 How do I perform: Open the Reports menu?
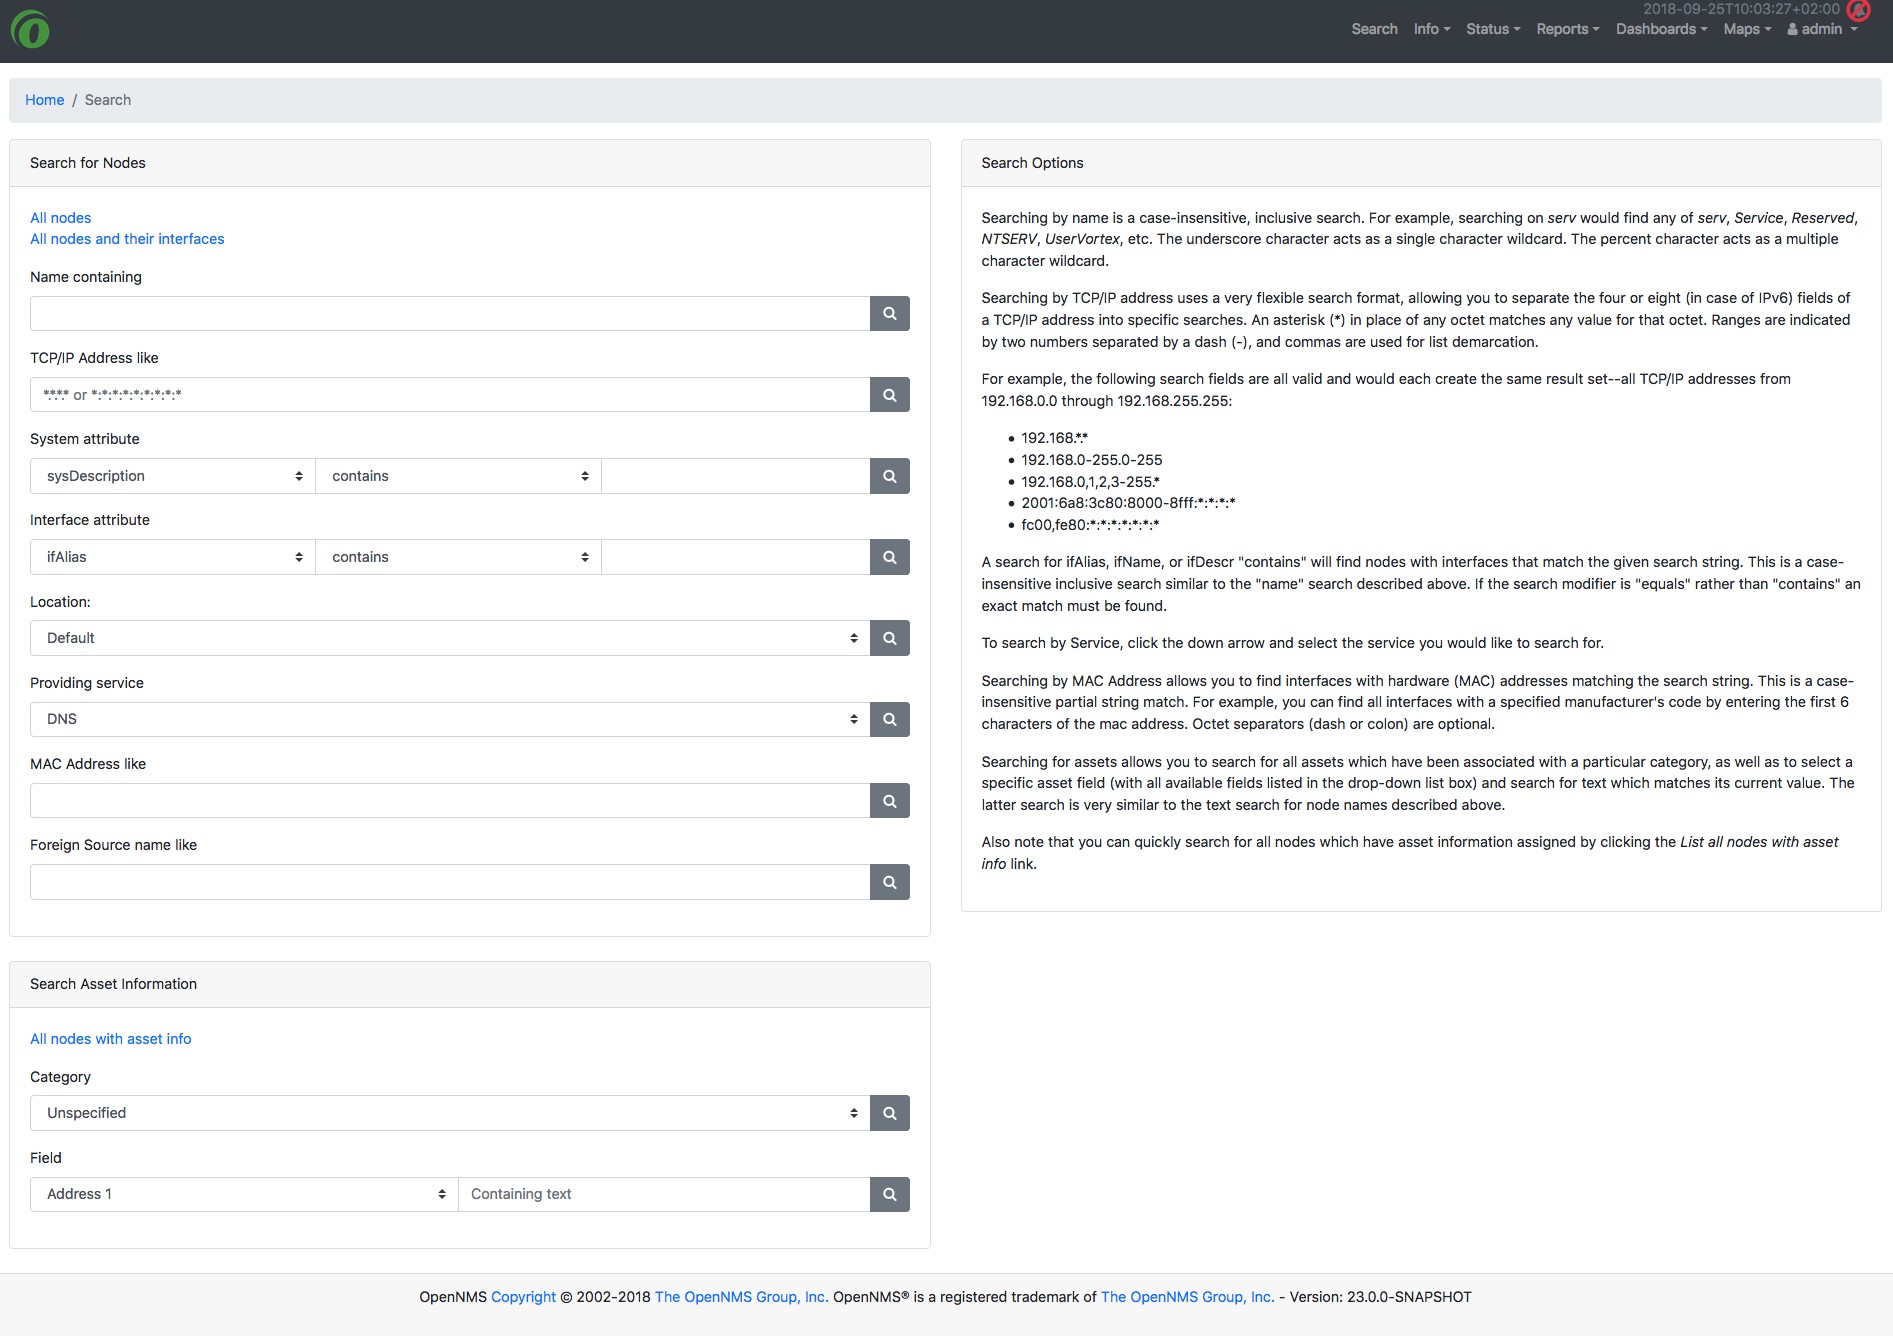pos(1567,29)
